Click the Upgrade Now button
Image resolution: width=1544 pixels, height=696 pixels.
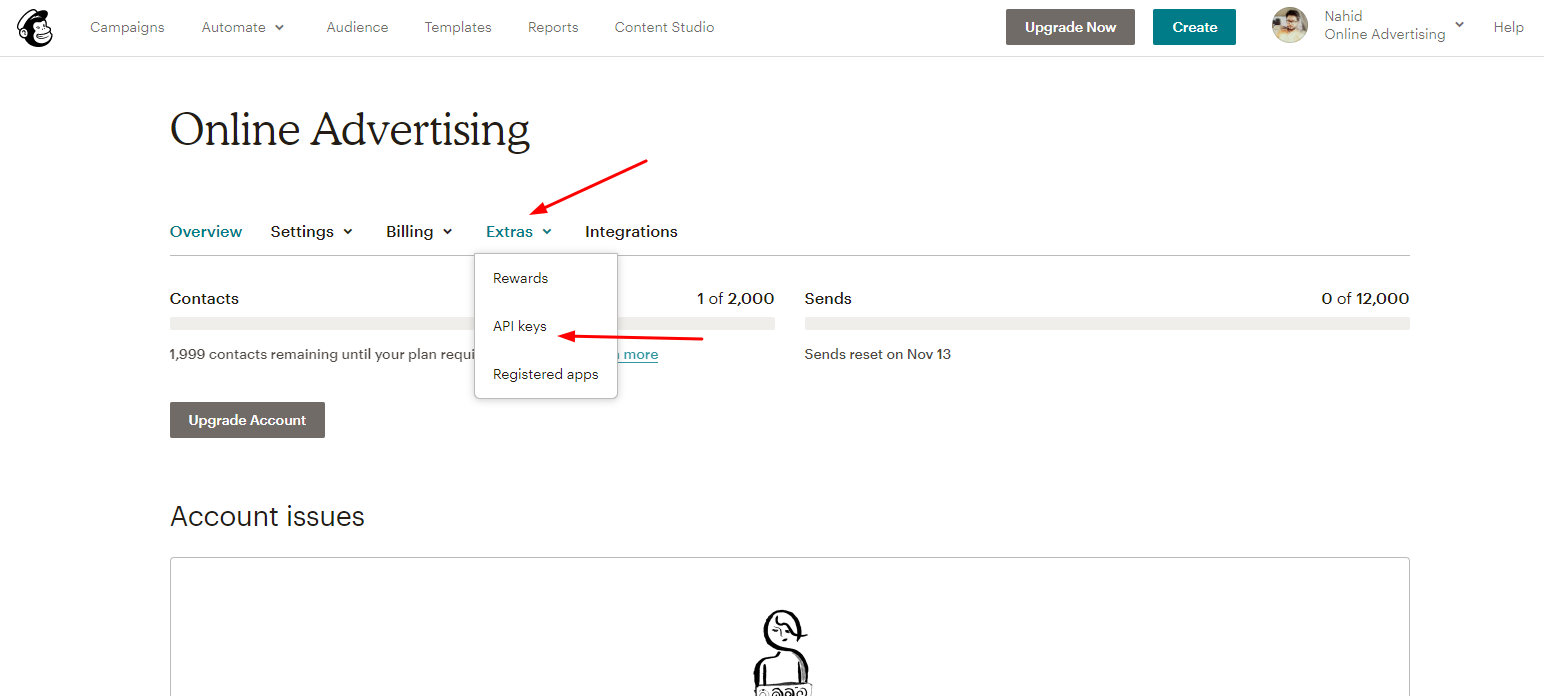[x=1070, y=27]
